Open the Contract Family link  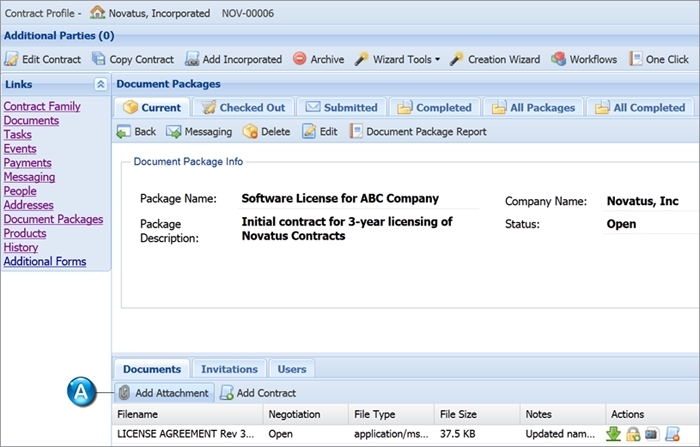coord(42,106)
